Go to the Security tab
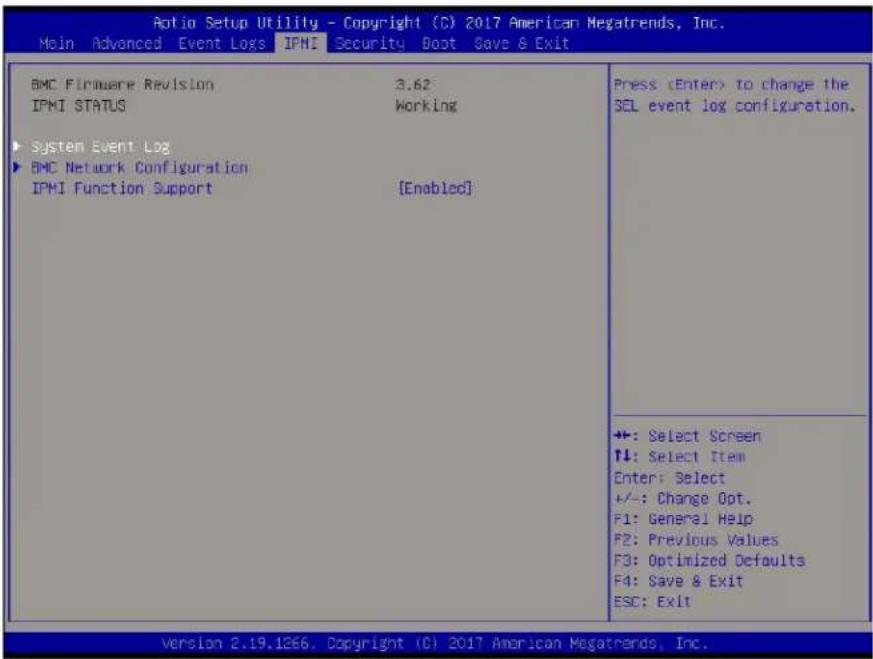873x659 pixels. coord(370,43)
